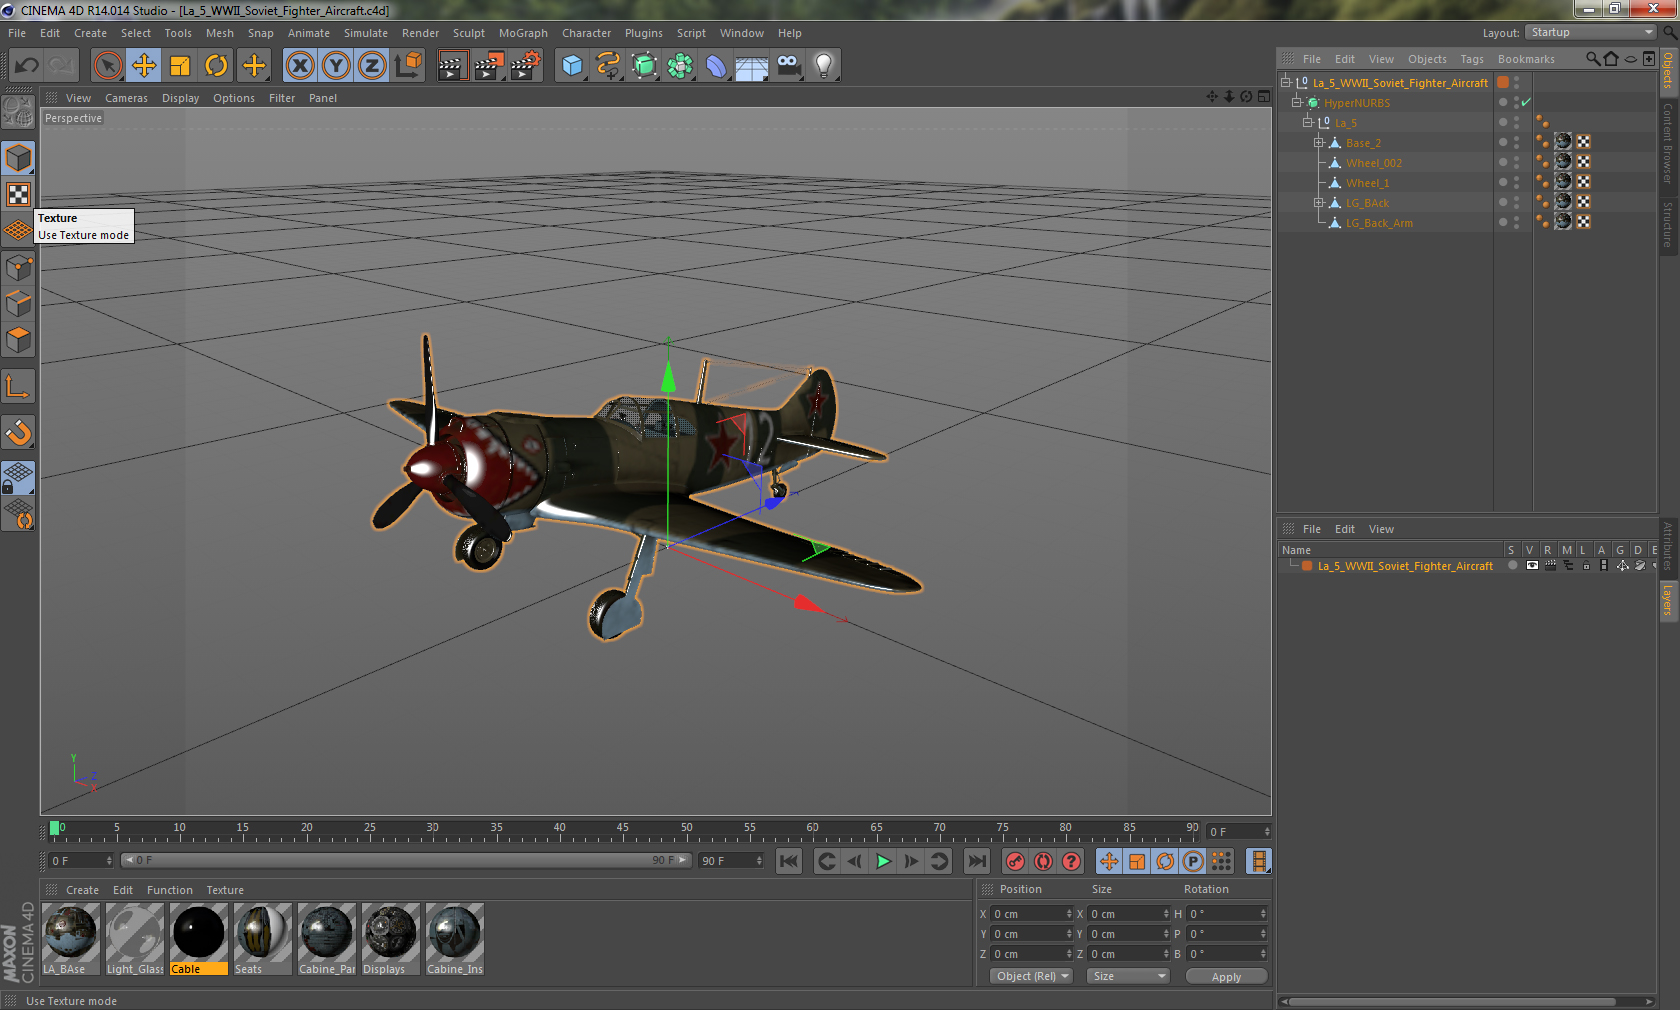Image resolution: width=1680 pixels, height=1010 pixels.
Task: Click the preview range slider bar
Action: [x=406, y=860]
